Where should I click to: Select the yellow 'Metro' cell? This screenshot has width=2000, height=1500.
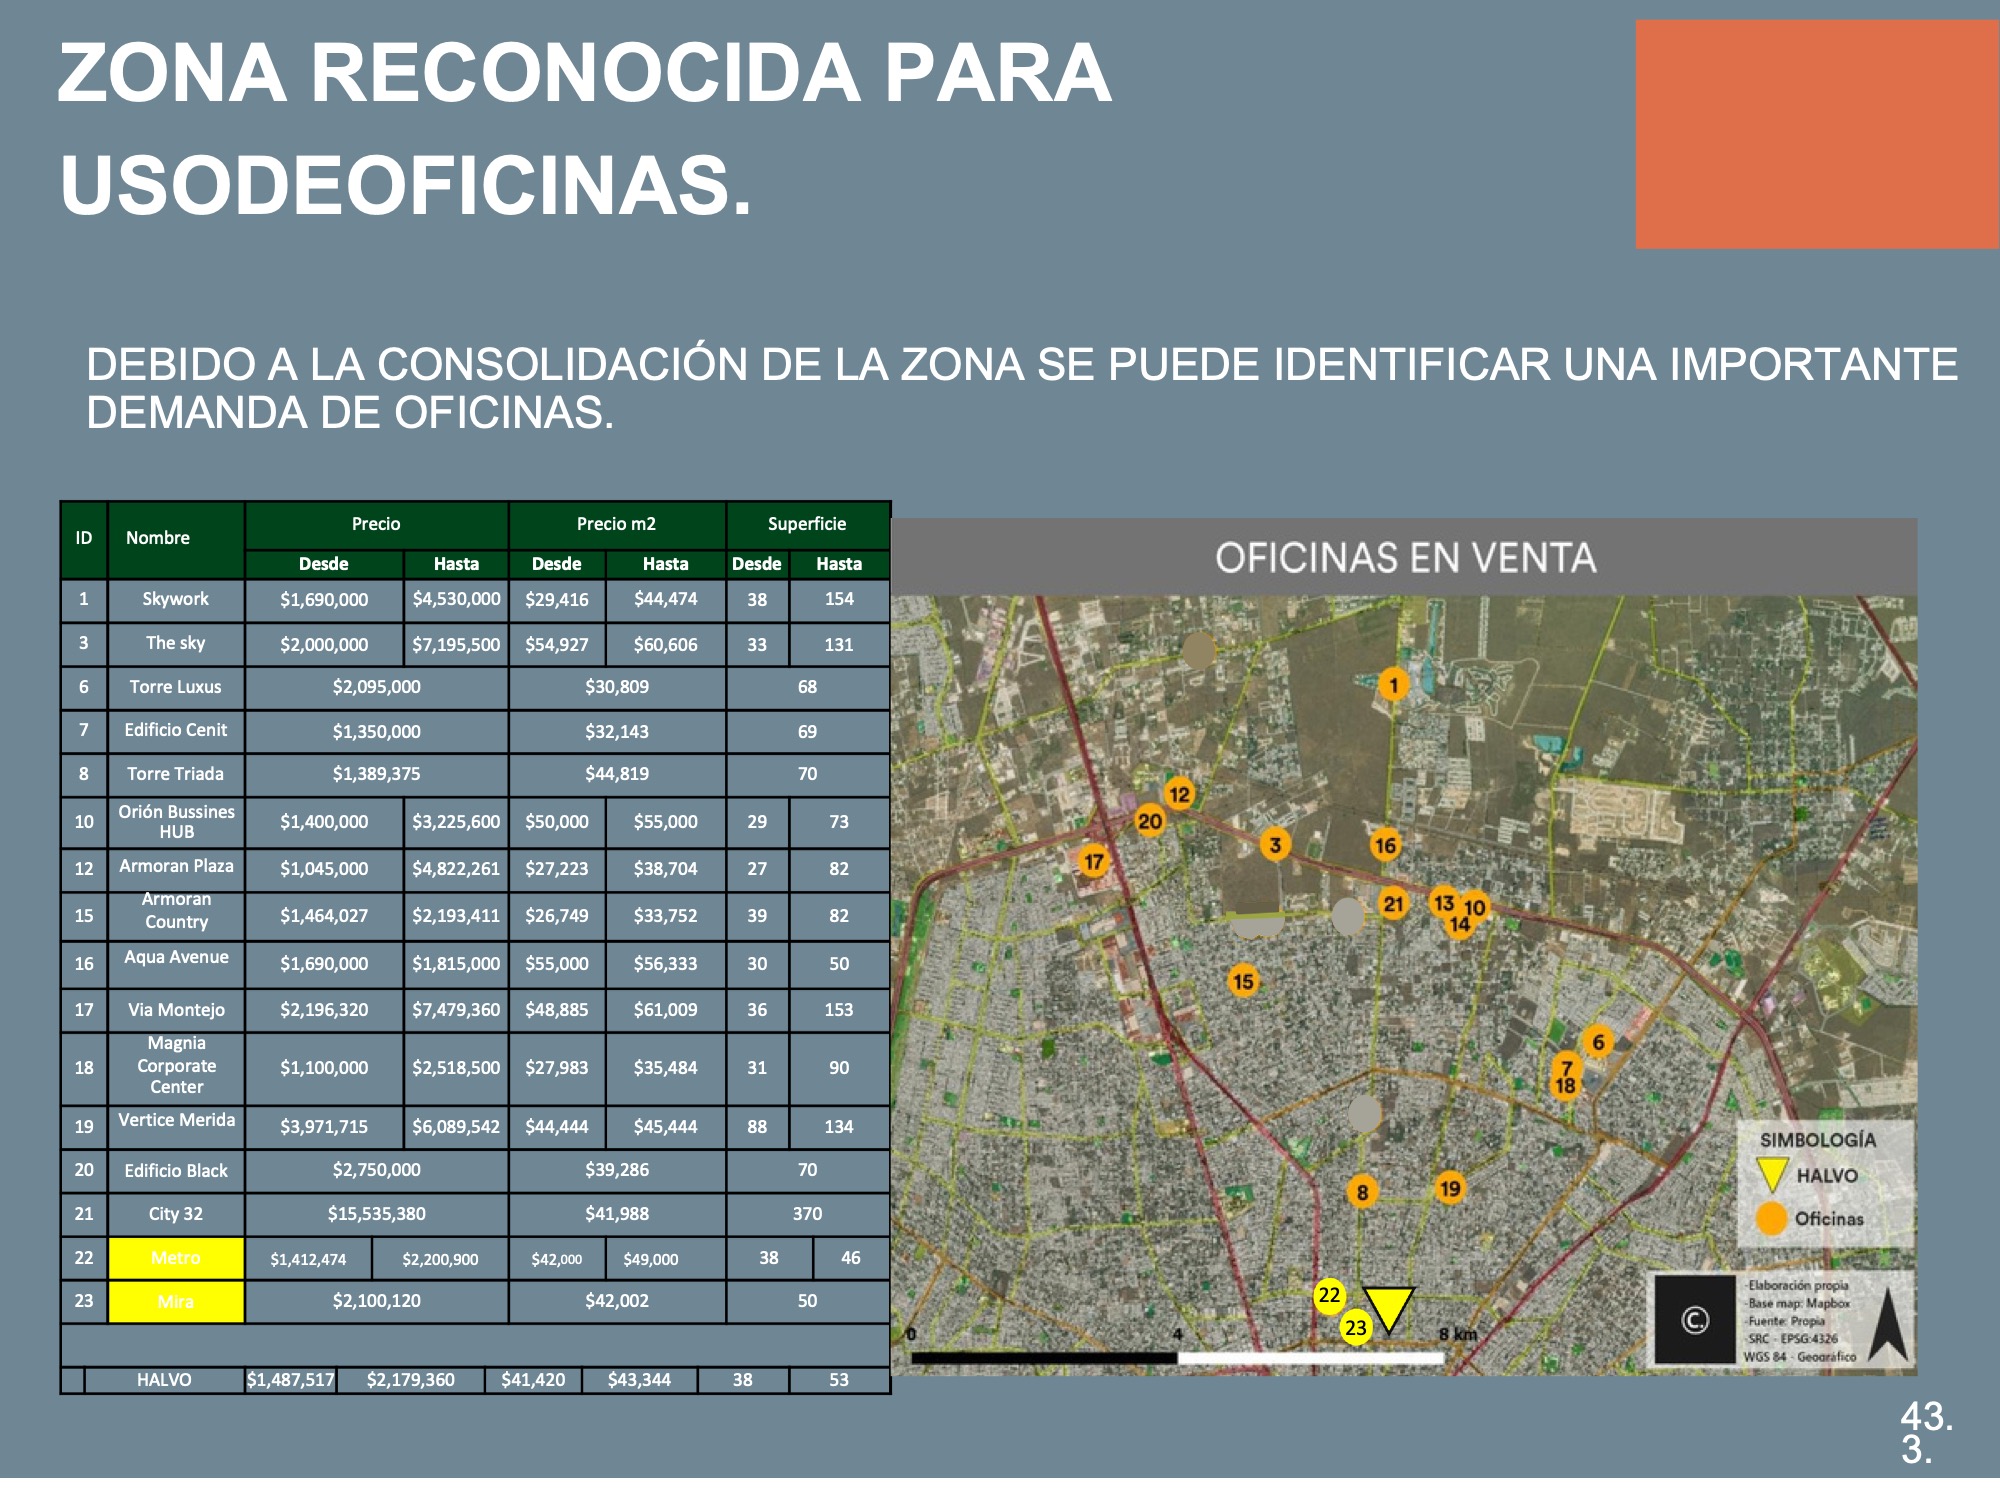(x=176, y=1258)
